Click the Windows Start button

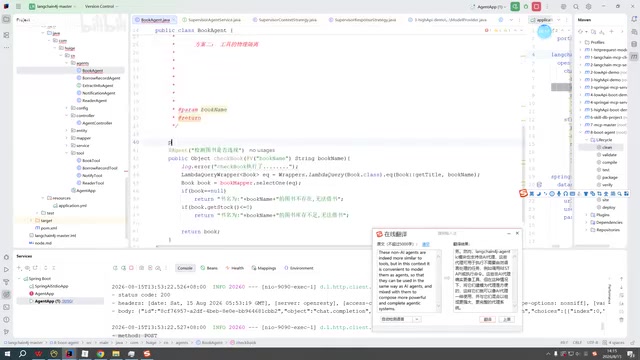(7, 353)
